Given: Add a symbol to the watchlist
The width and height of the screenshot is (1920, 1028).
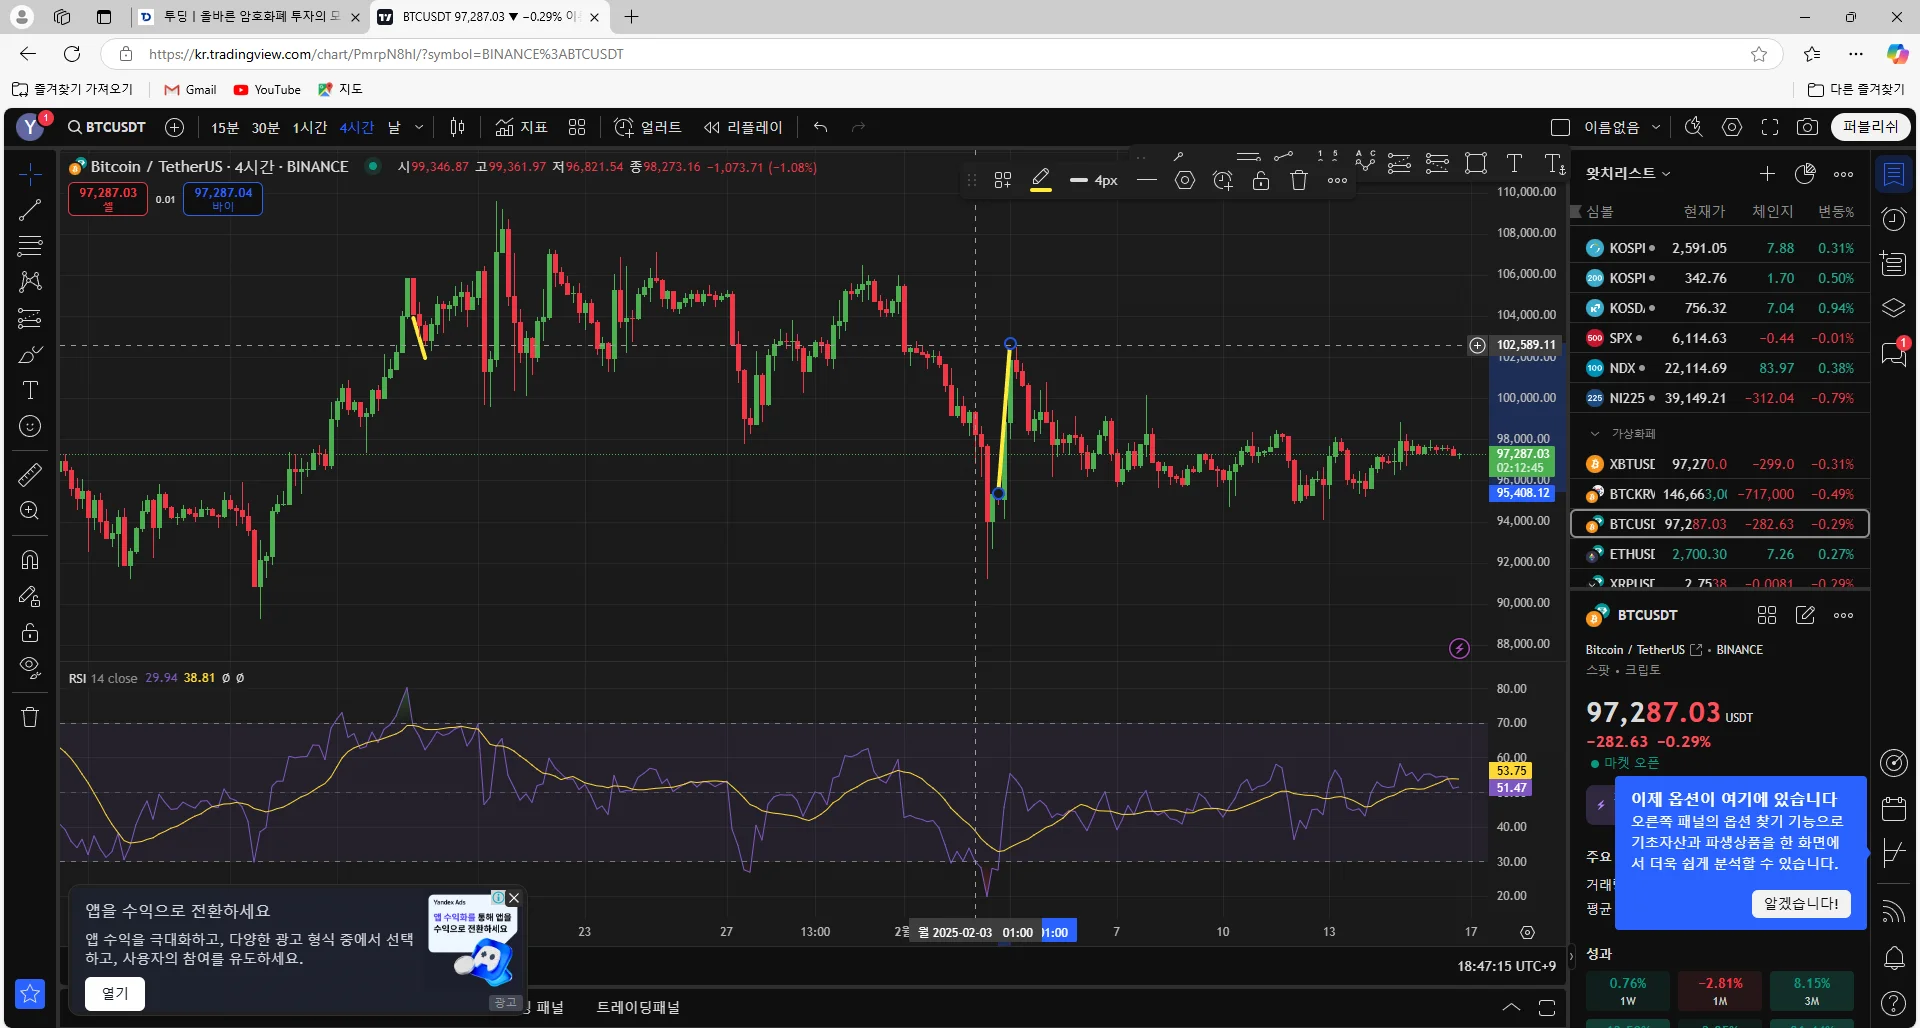Looking at the screenshot, I should click(x=1767, y=174).
